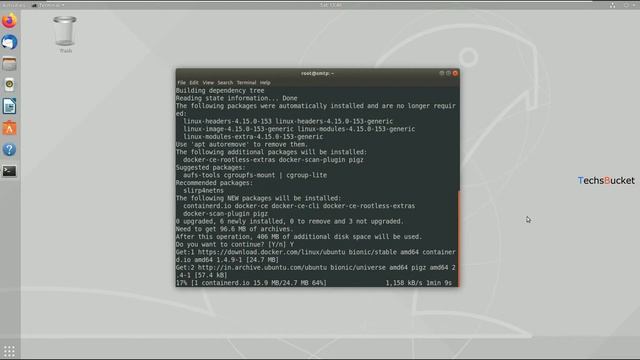The width and height of the screenshot is (640, 360).
Task: Open Activities overview in top bar
Action: 14,5
